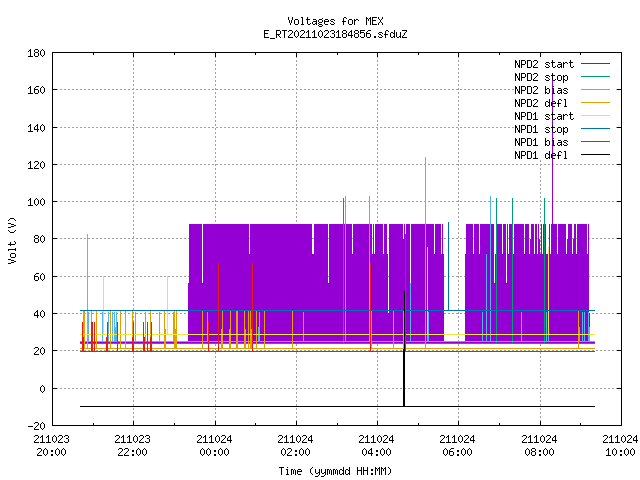This screenshot has width=640, height=480.
Task: Click the NPD2 defl orange legend line
Action: (x=595, y=103)
